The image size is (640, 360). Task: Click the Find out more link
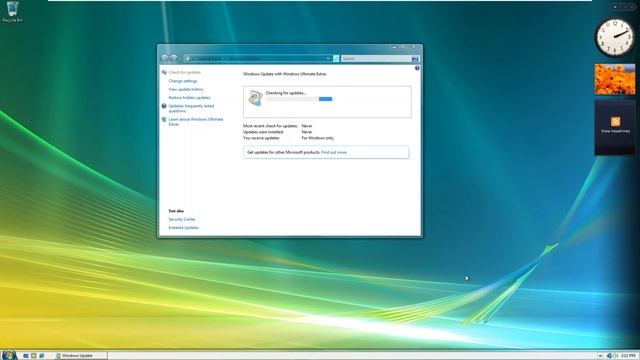pyautogui.click(x=334, y=152)
